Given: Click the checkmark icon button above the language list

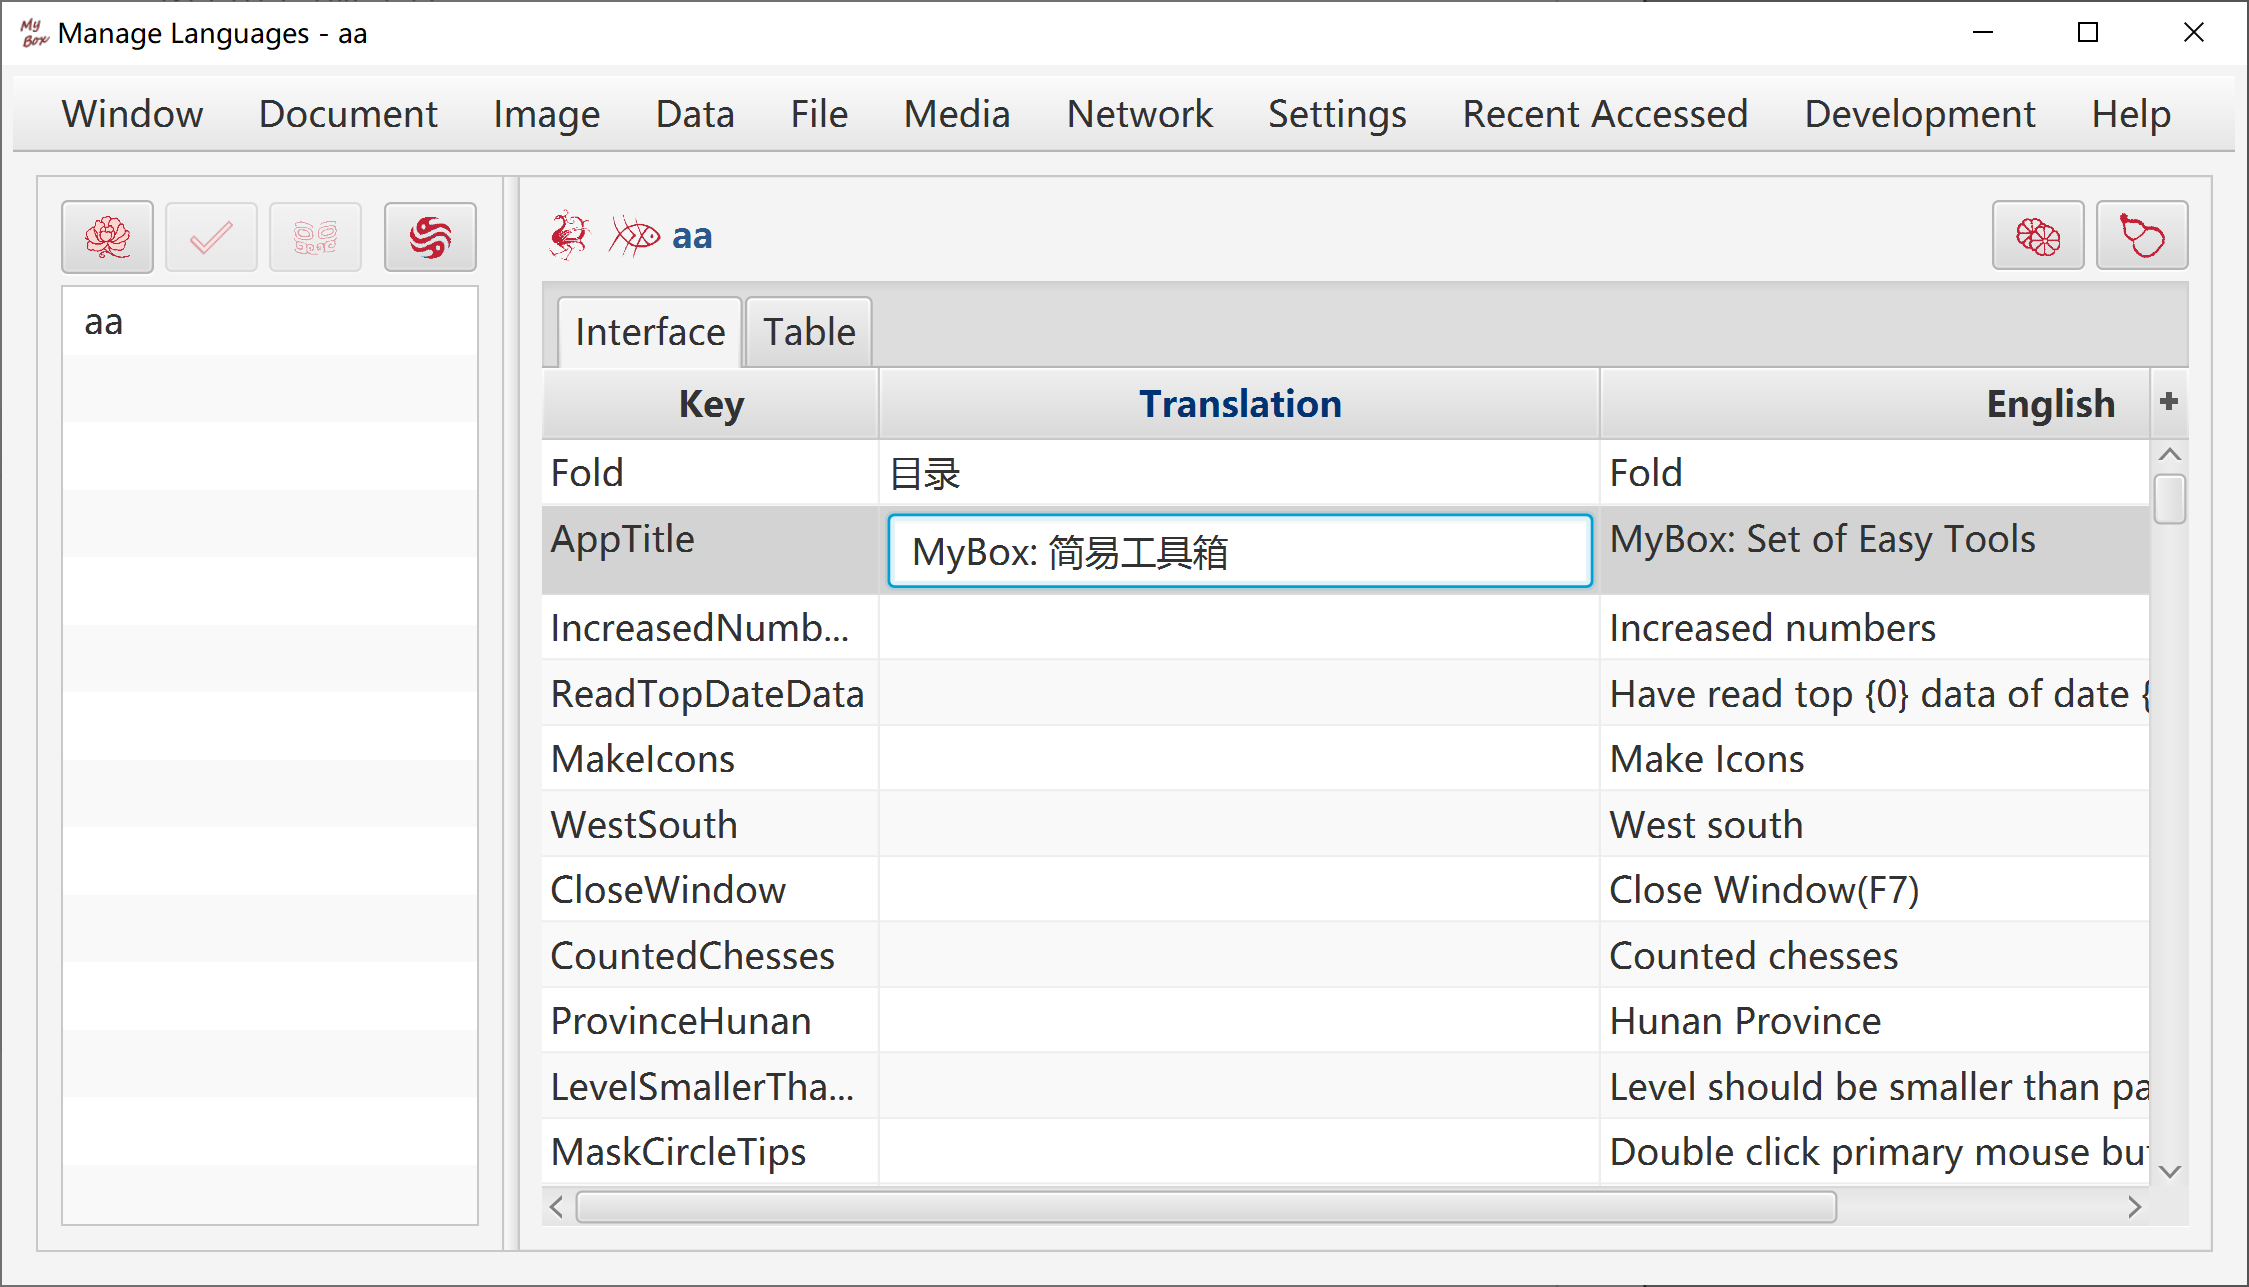Looking at the screenshot, I should [x=211, y=237].
